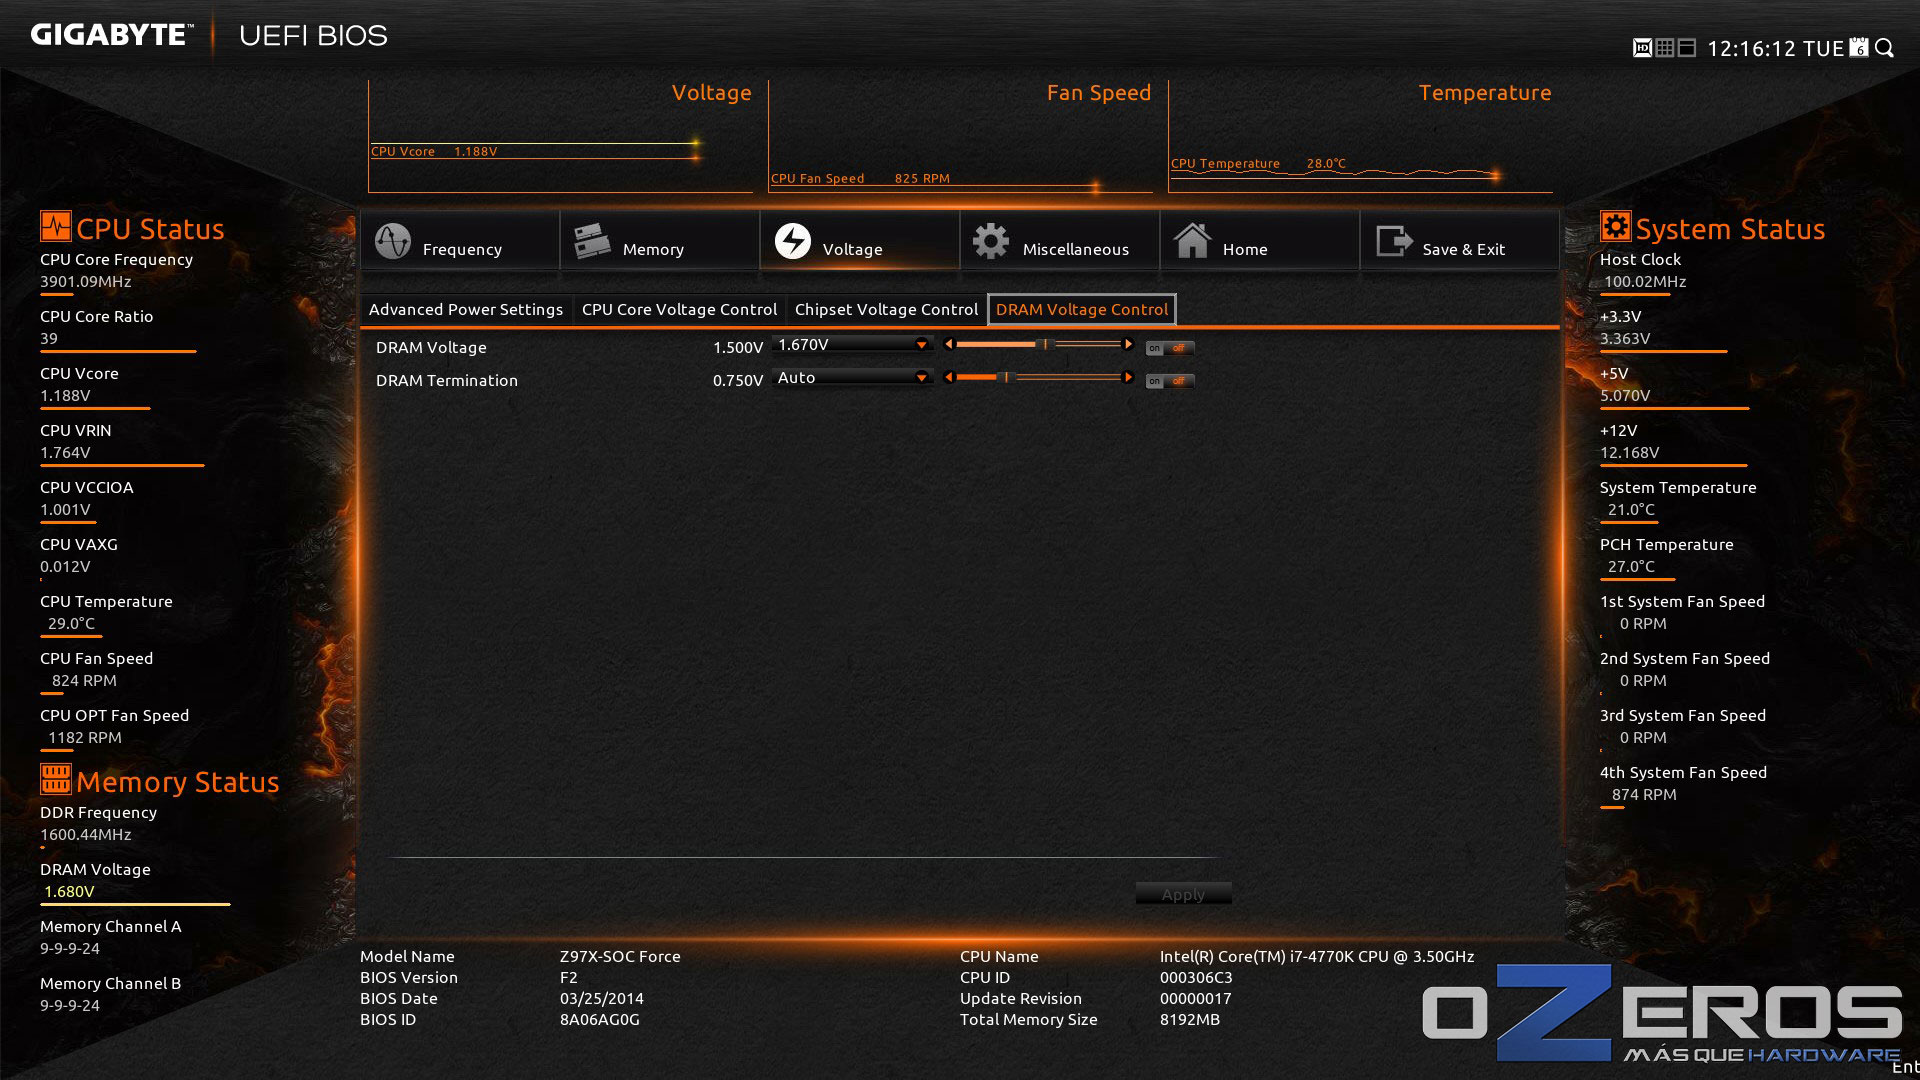Go to the Memory menu
The height and width of the screenshot is (1080, 1920).
(660, 240)
